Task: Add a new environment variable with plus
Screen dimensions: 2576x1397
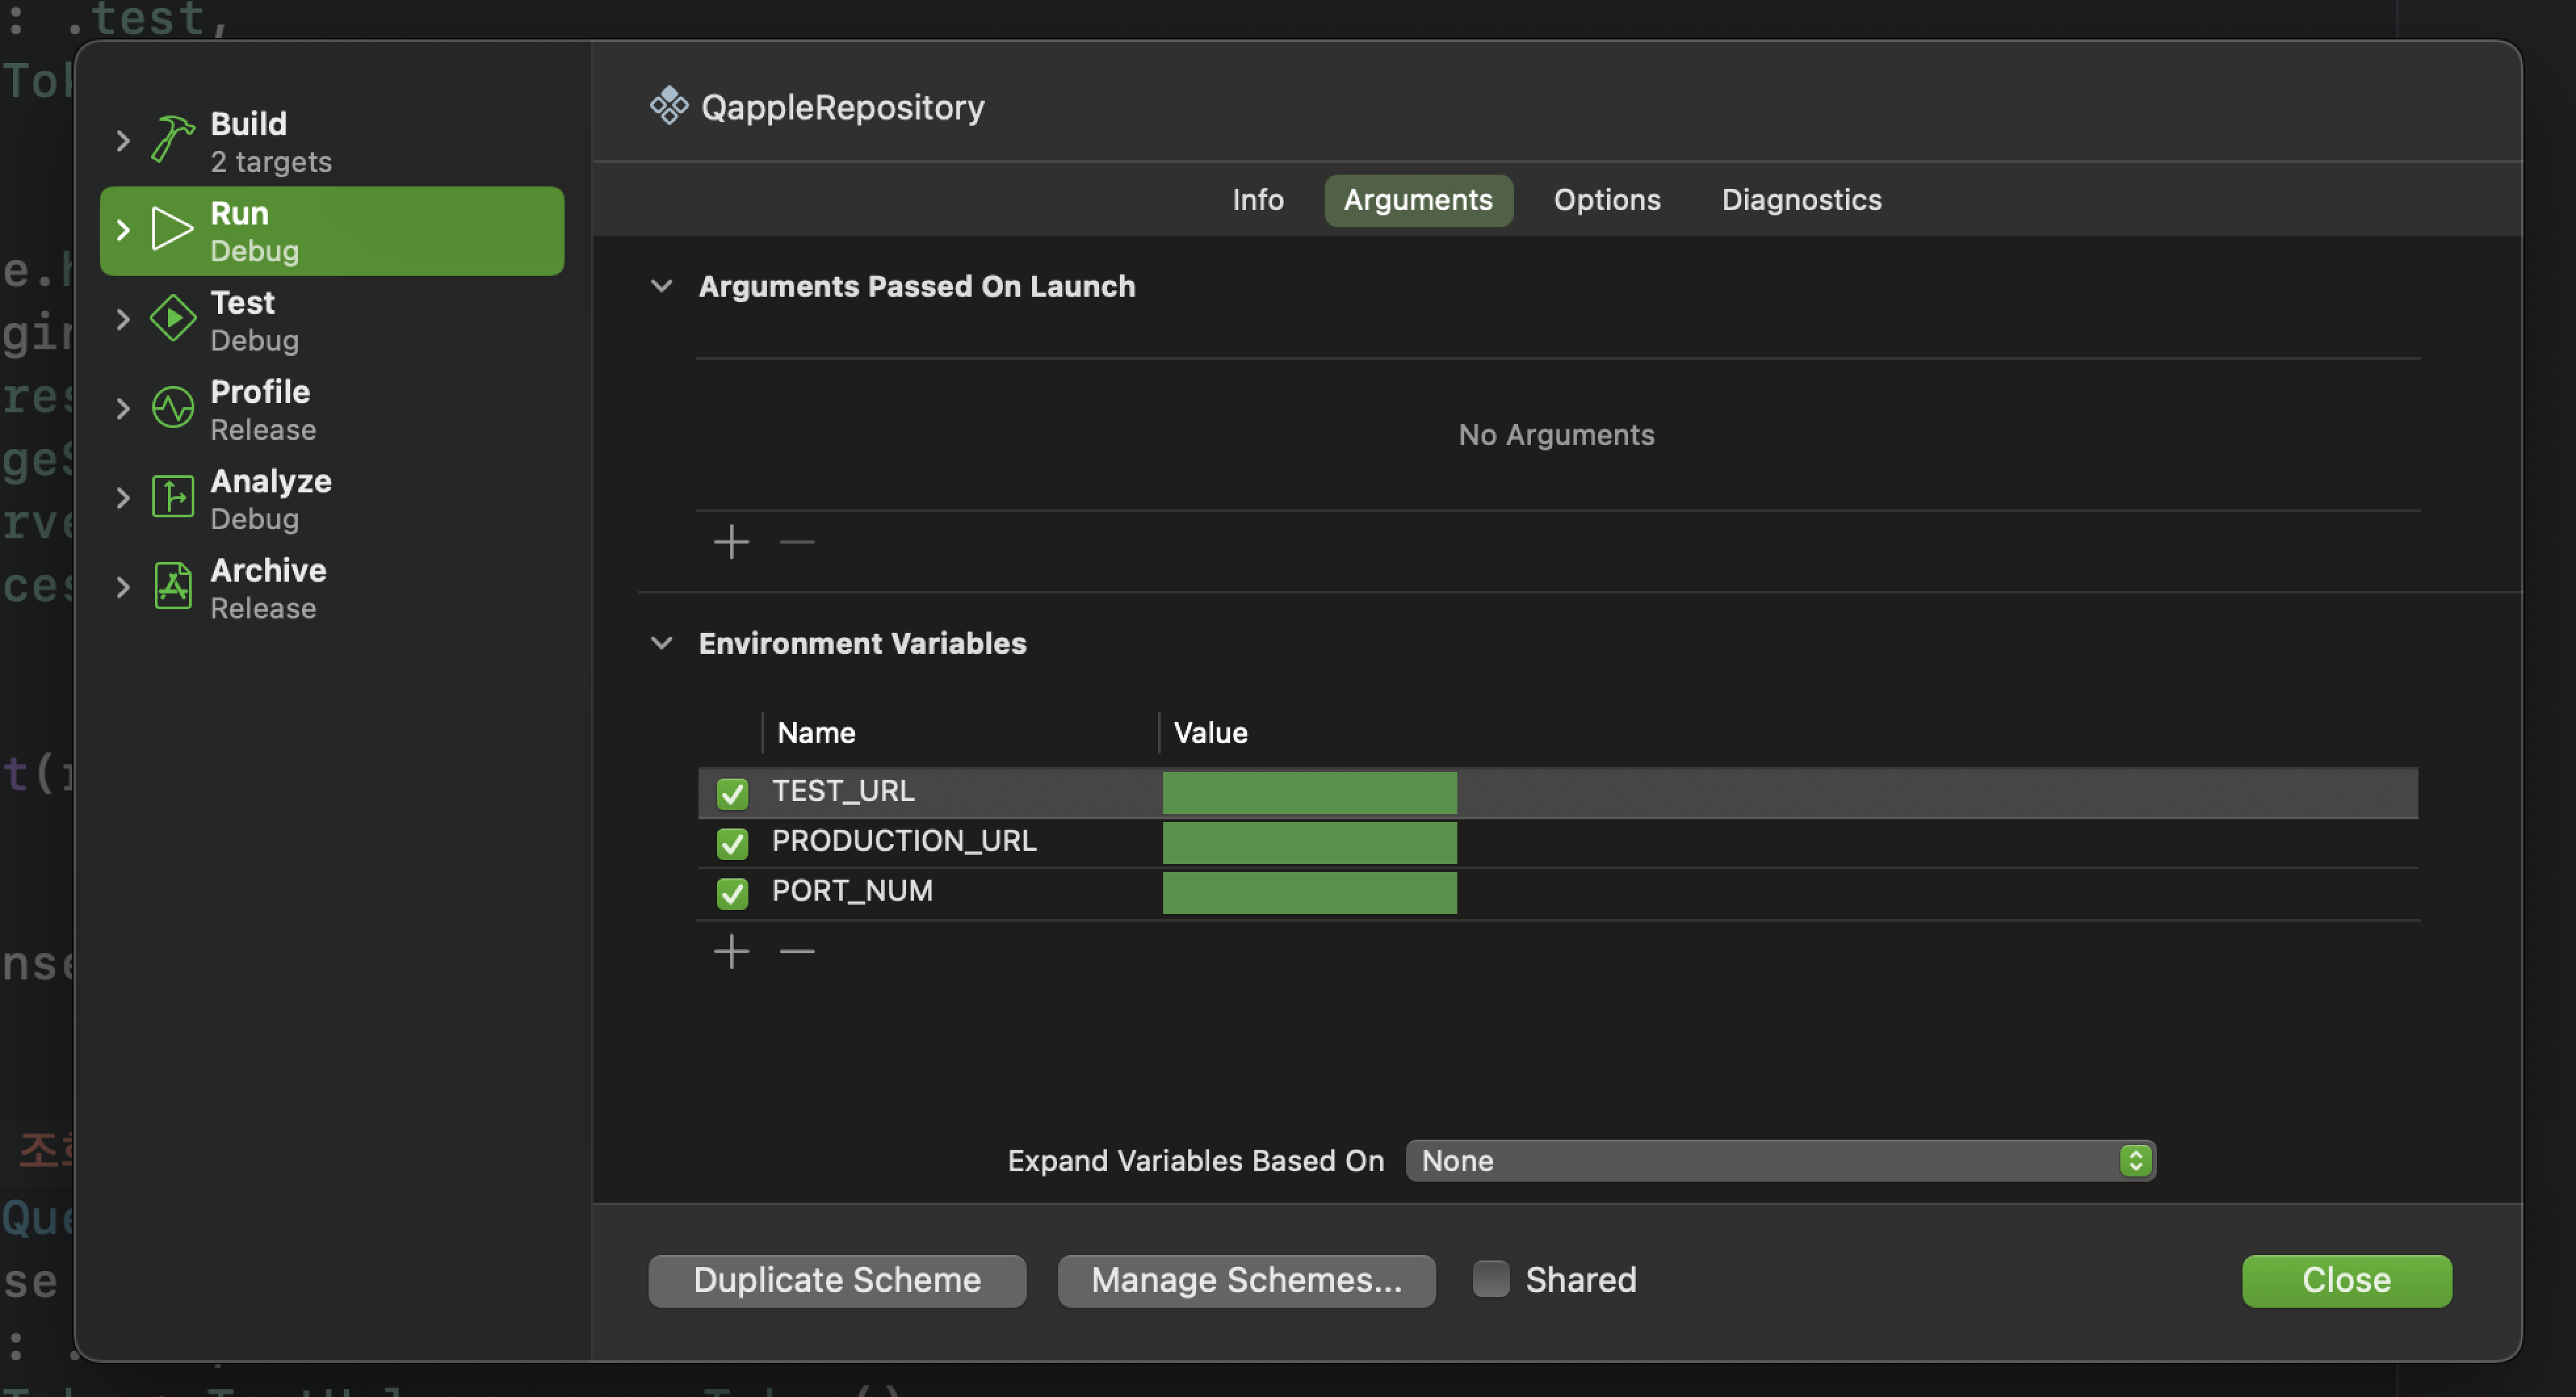Action: (731, 951)
